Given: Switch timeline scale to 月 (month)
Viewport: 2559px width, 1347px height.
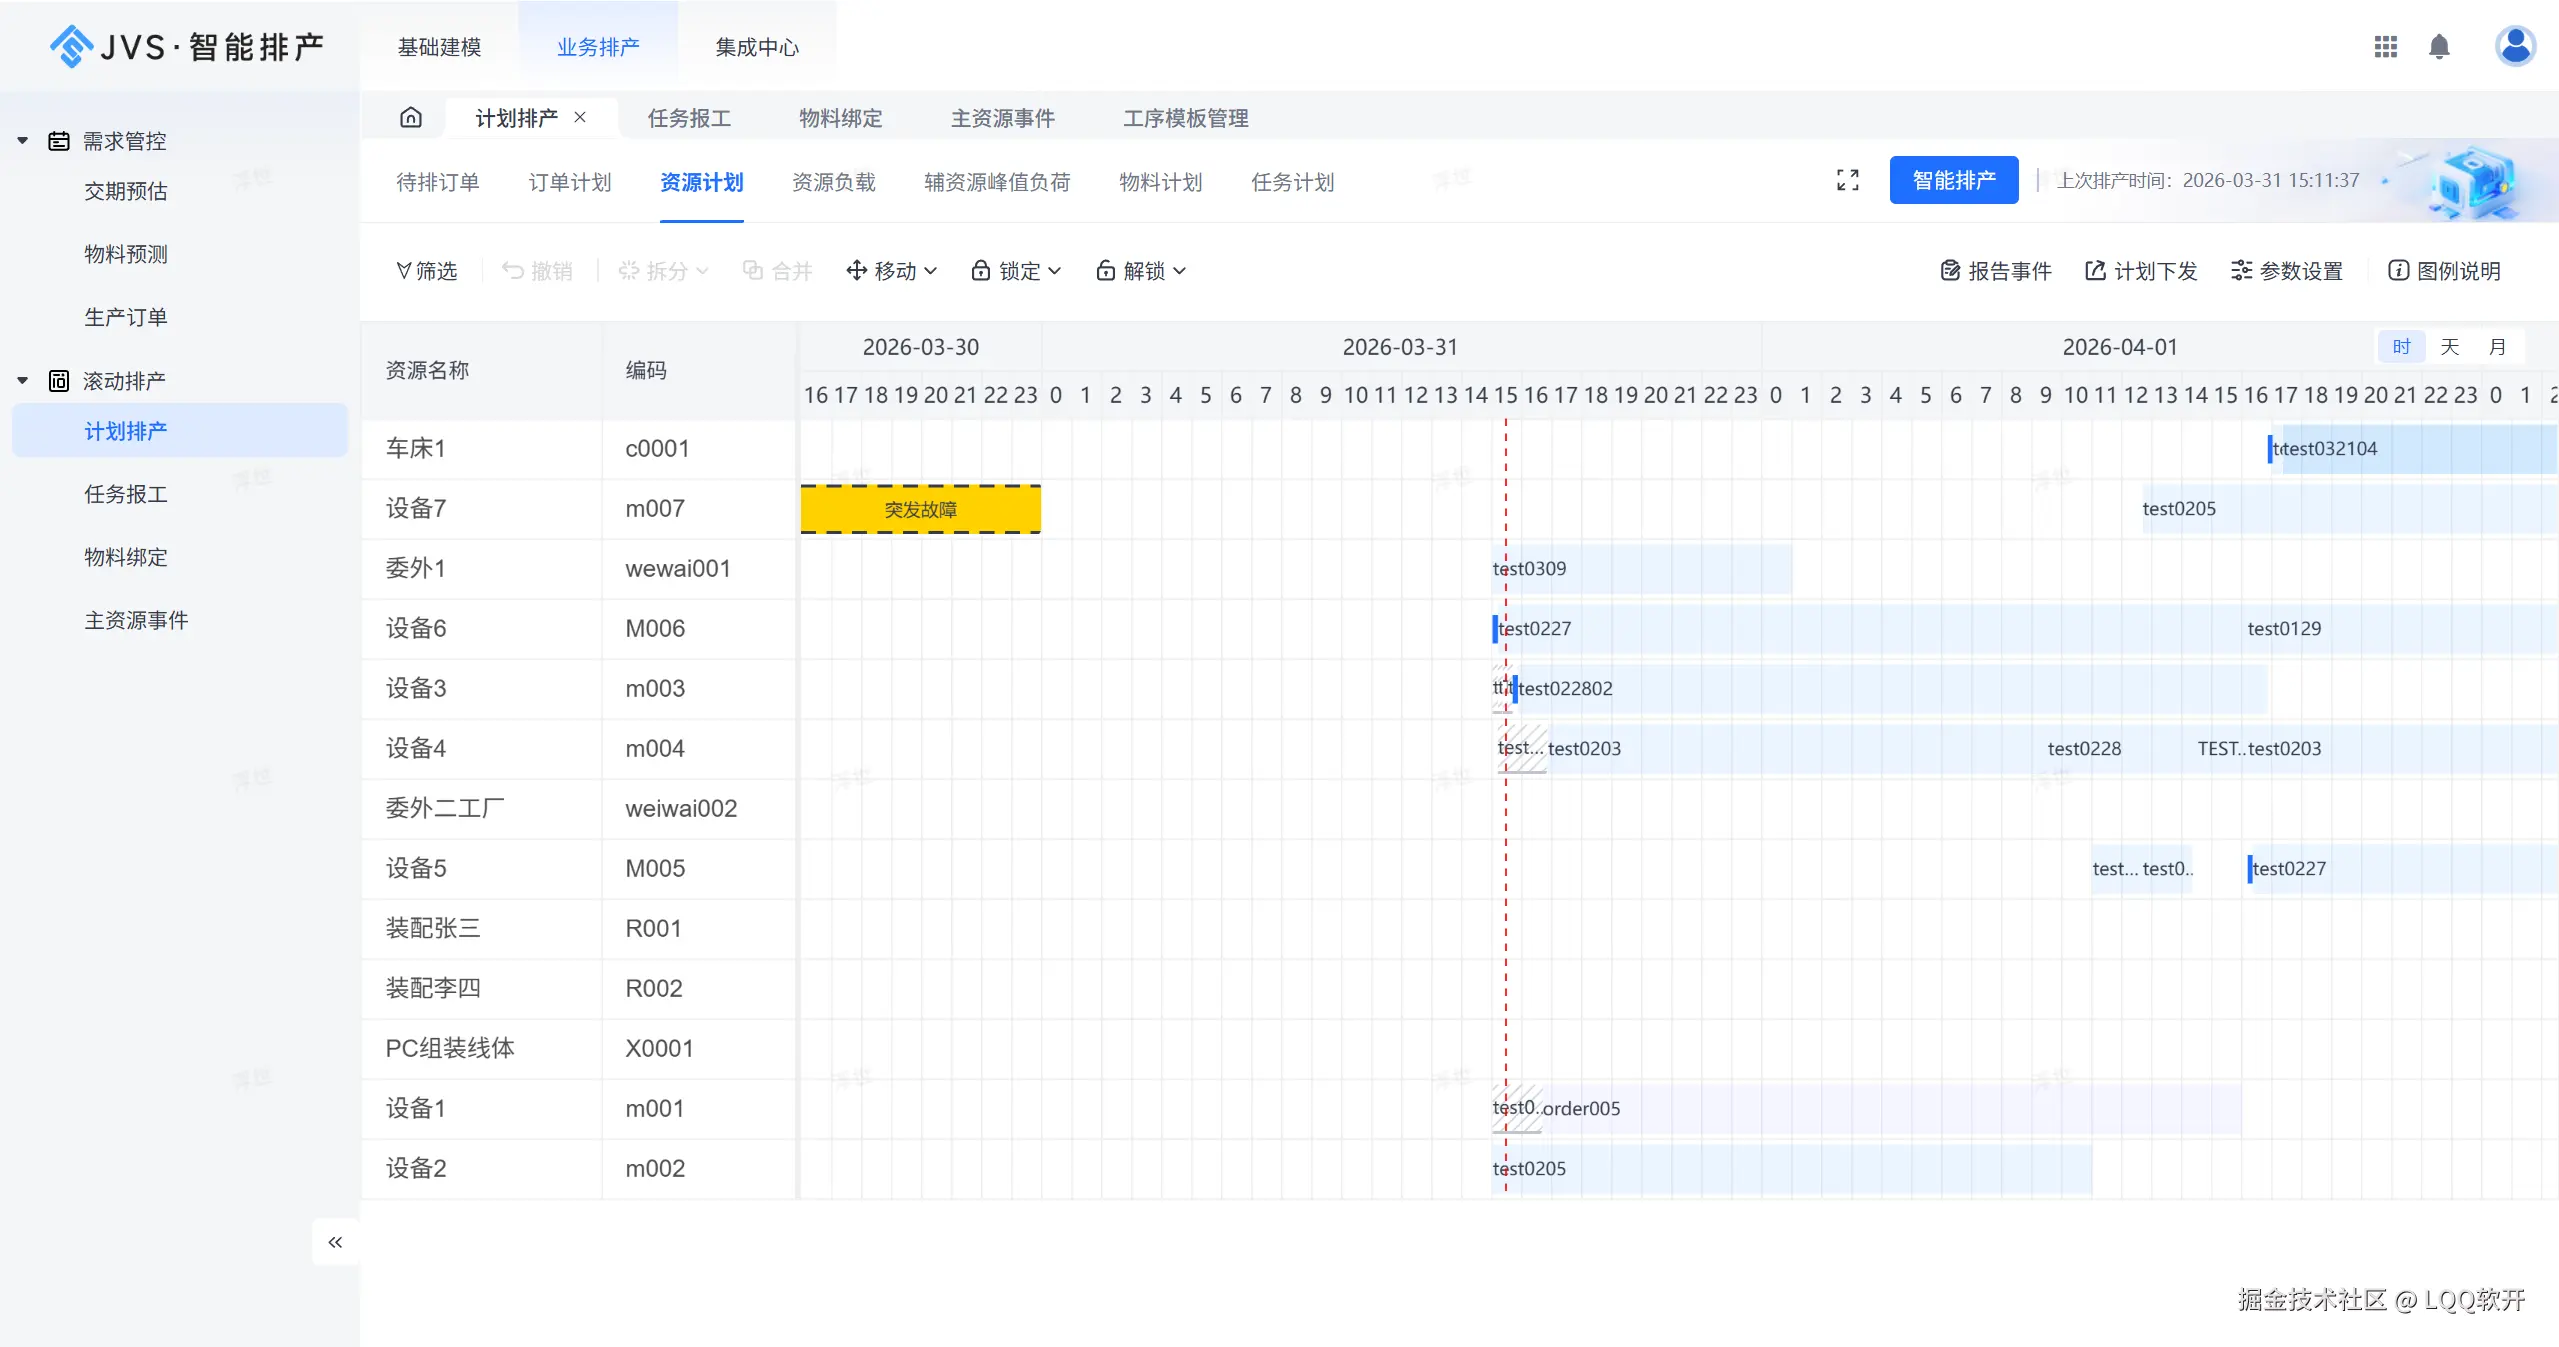Looking at the screenshot, I should tap(2497, 347).
